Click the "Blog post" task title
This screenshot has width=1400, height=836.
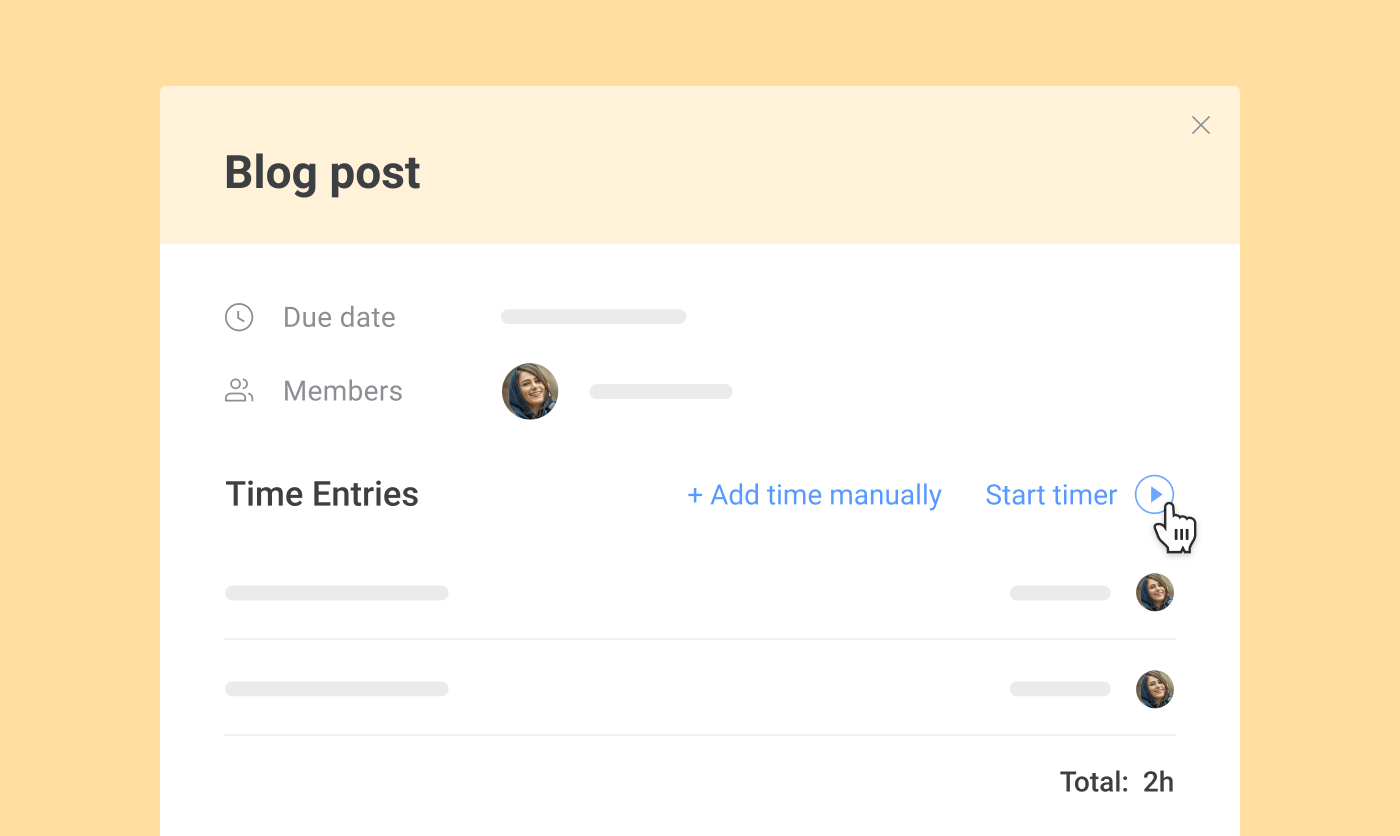coord(322,173)
